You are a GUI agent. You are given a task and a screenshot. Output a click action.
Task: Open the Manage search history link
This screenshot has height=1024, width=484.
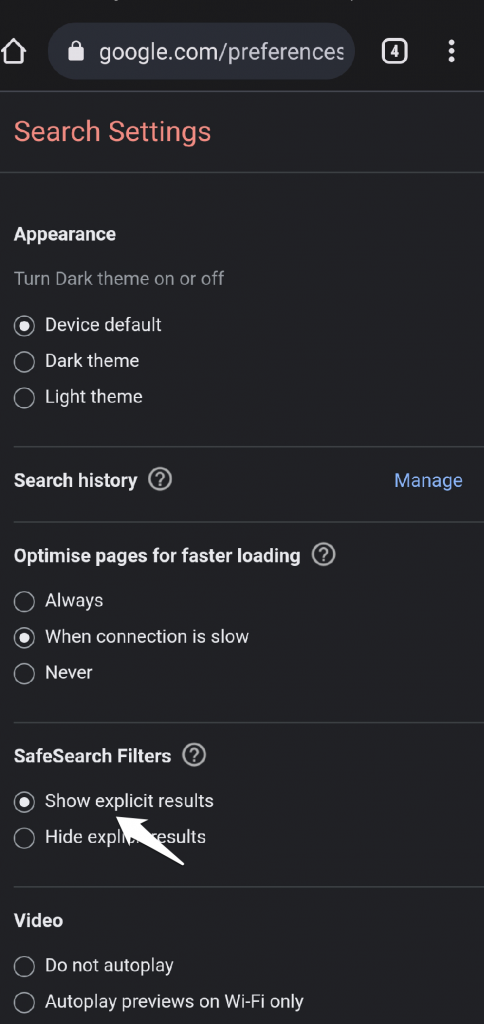(428, 481)
